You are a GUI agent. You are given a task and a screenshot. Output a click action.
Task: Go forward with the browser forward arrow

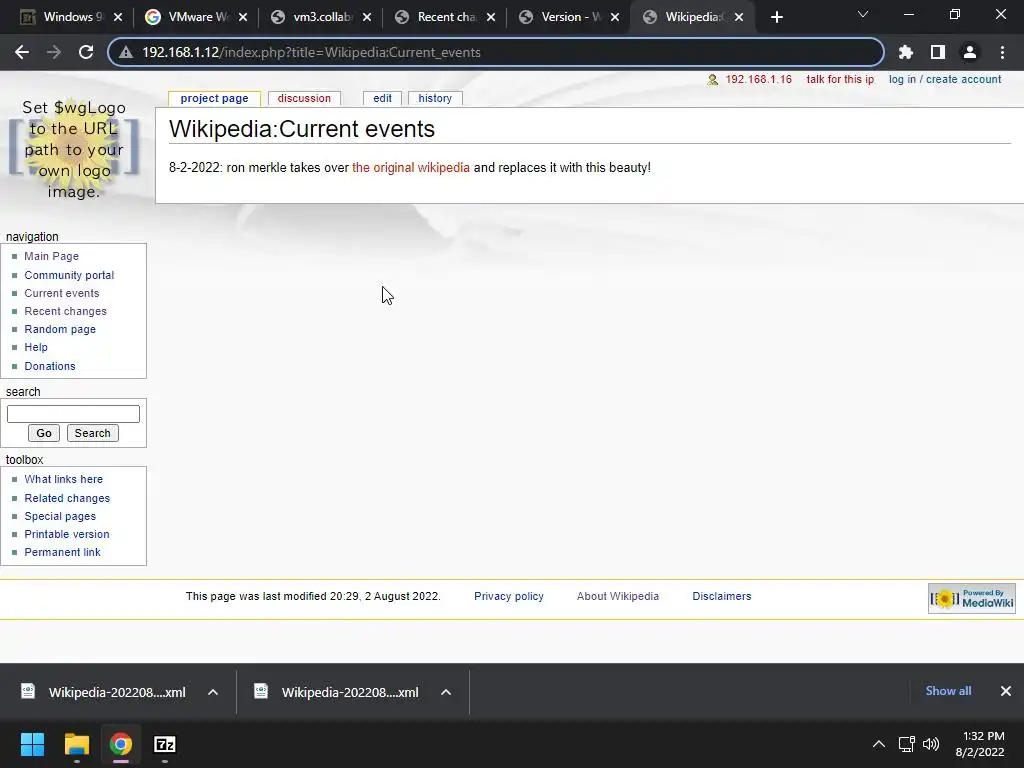point(54,52)
